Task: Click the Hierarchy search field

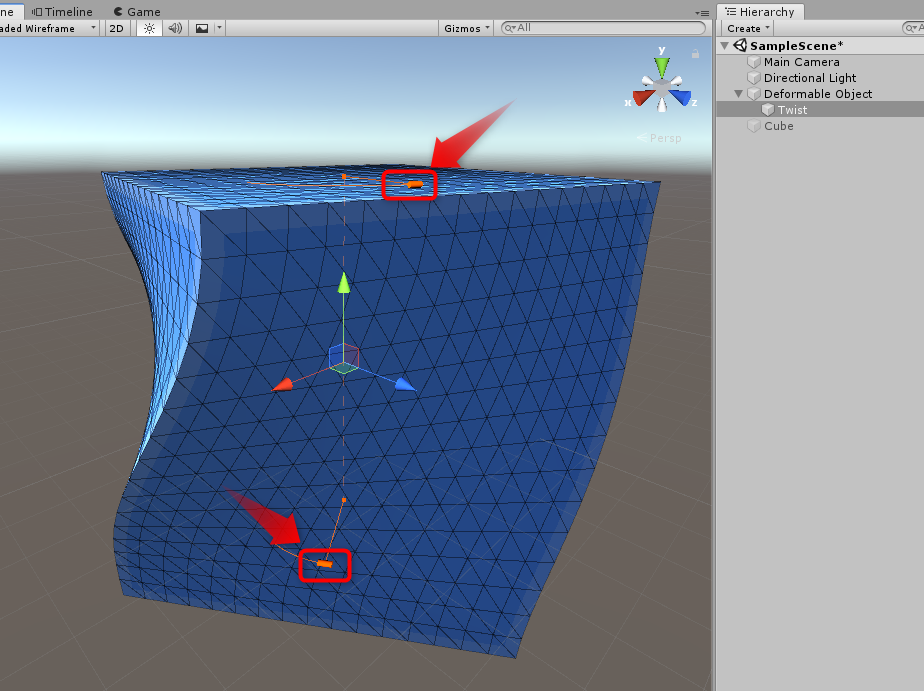Action: pyautogui.click(x=913, y=28)
